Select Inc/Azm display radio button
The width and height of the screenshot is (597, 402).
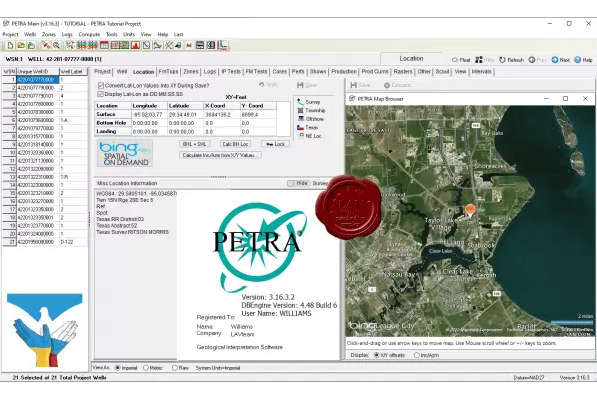click(417, 355)
